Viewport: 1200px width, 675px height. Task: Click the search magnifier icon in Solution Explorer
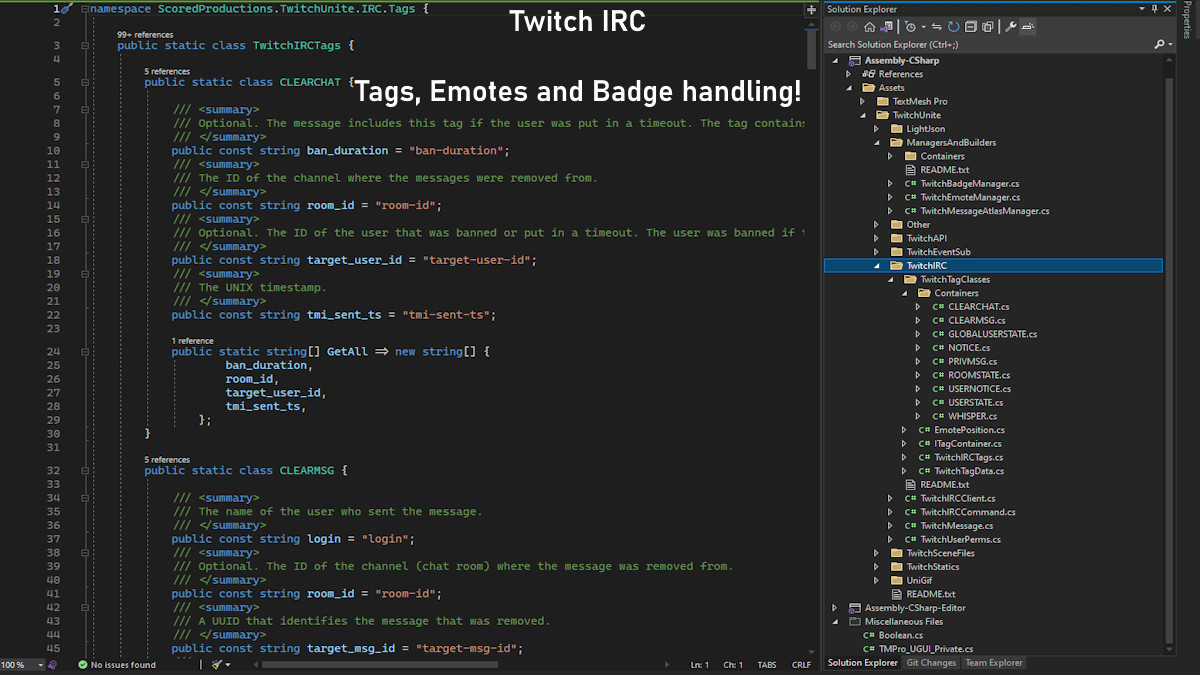tap(1158, 44)
